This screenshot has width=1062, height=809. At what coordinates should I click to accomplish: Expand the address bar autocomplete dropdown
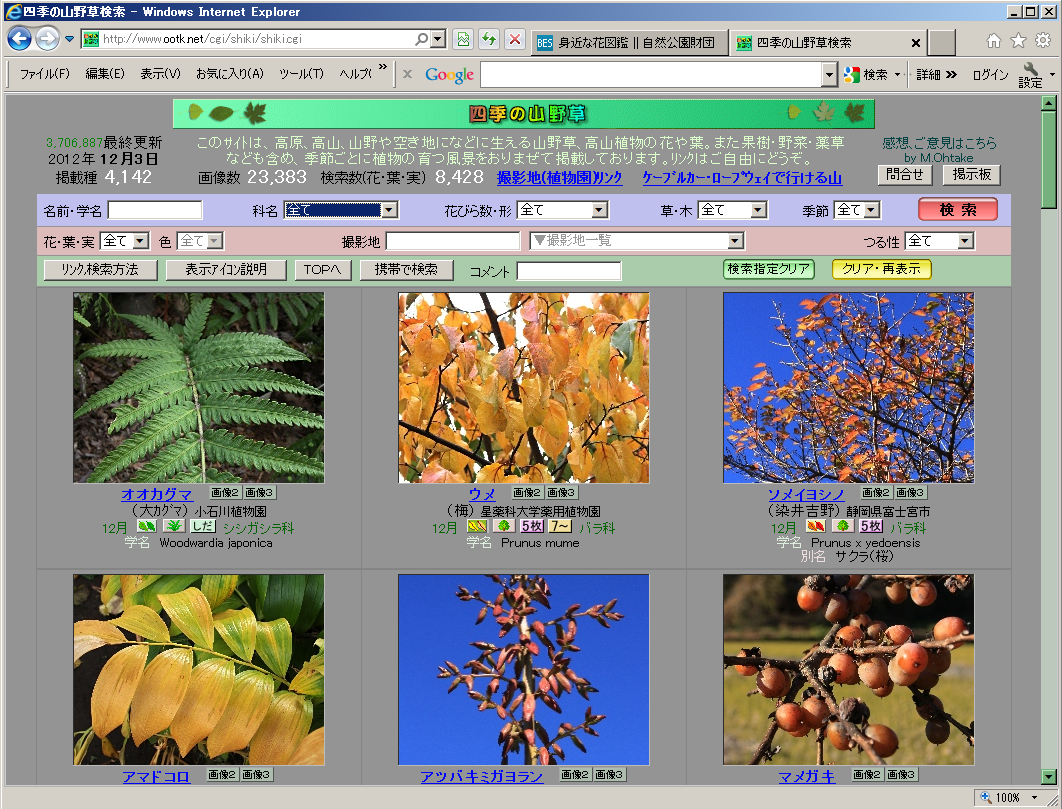pyautogui.click(x=438, y=39)
